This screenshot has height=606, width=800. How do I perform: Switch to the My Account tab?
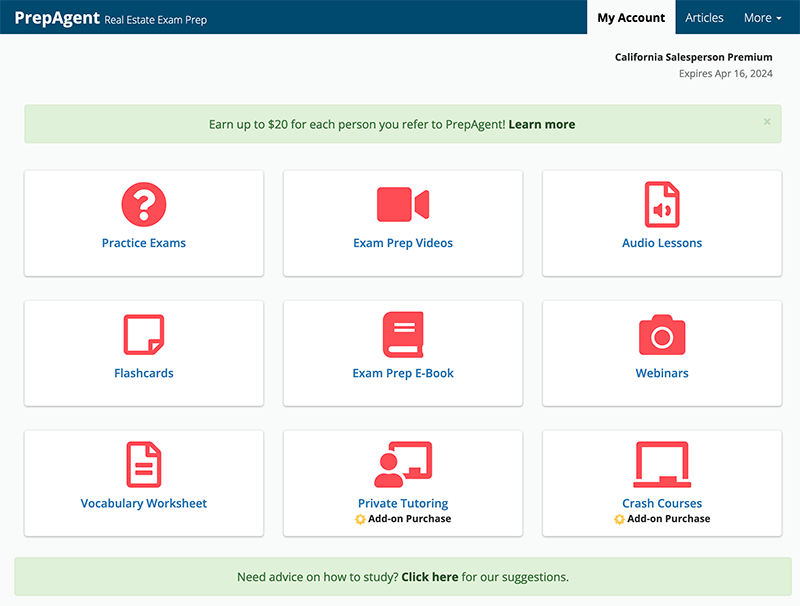pos(631,18)
